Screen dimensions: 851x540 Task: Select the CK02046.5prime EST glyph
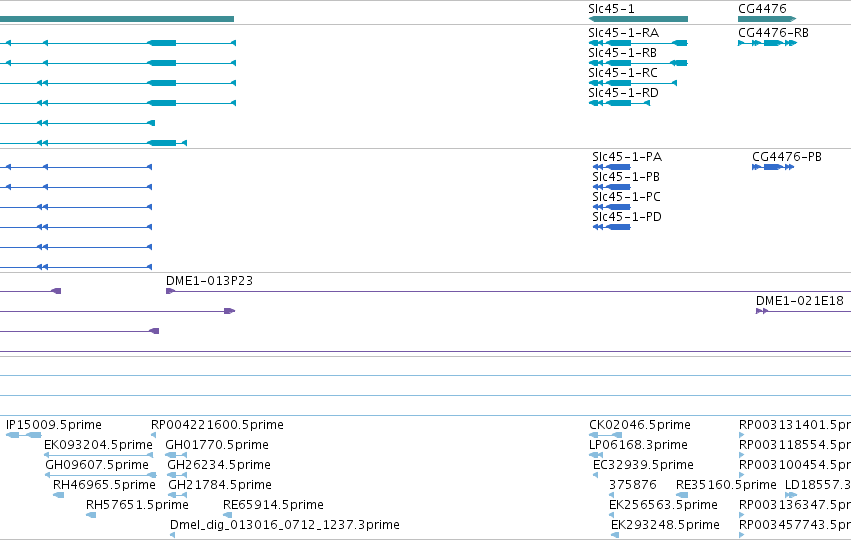tap(606, 435)
